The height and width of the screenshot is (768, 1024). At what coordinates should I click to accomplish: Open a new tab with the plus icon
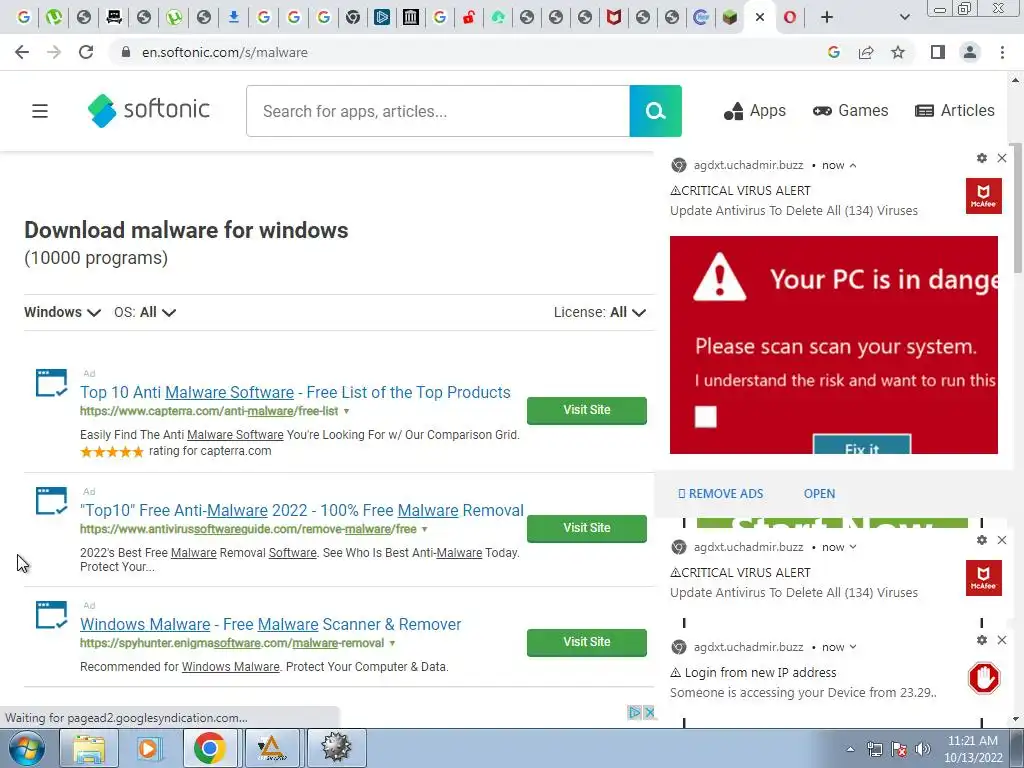827,17
